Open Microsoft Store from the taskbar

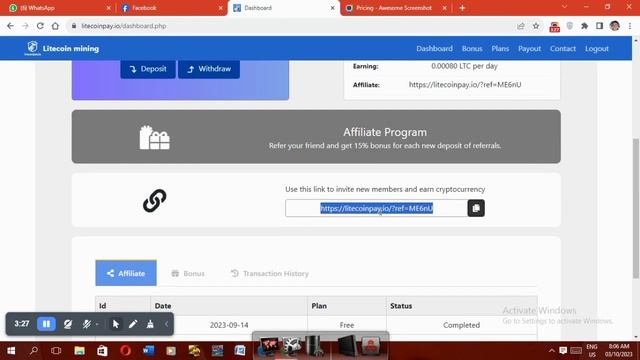pyautogui.click(x=102, y=351)
